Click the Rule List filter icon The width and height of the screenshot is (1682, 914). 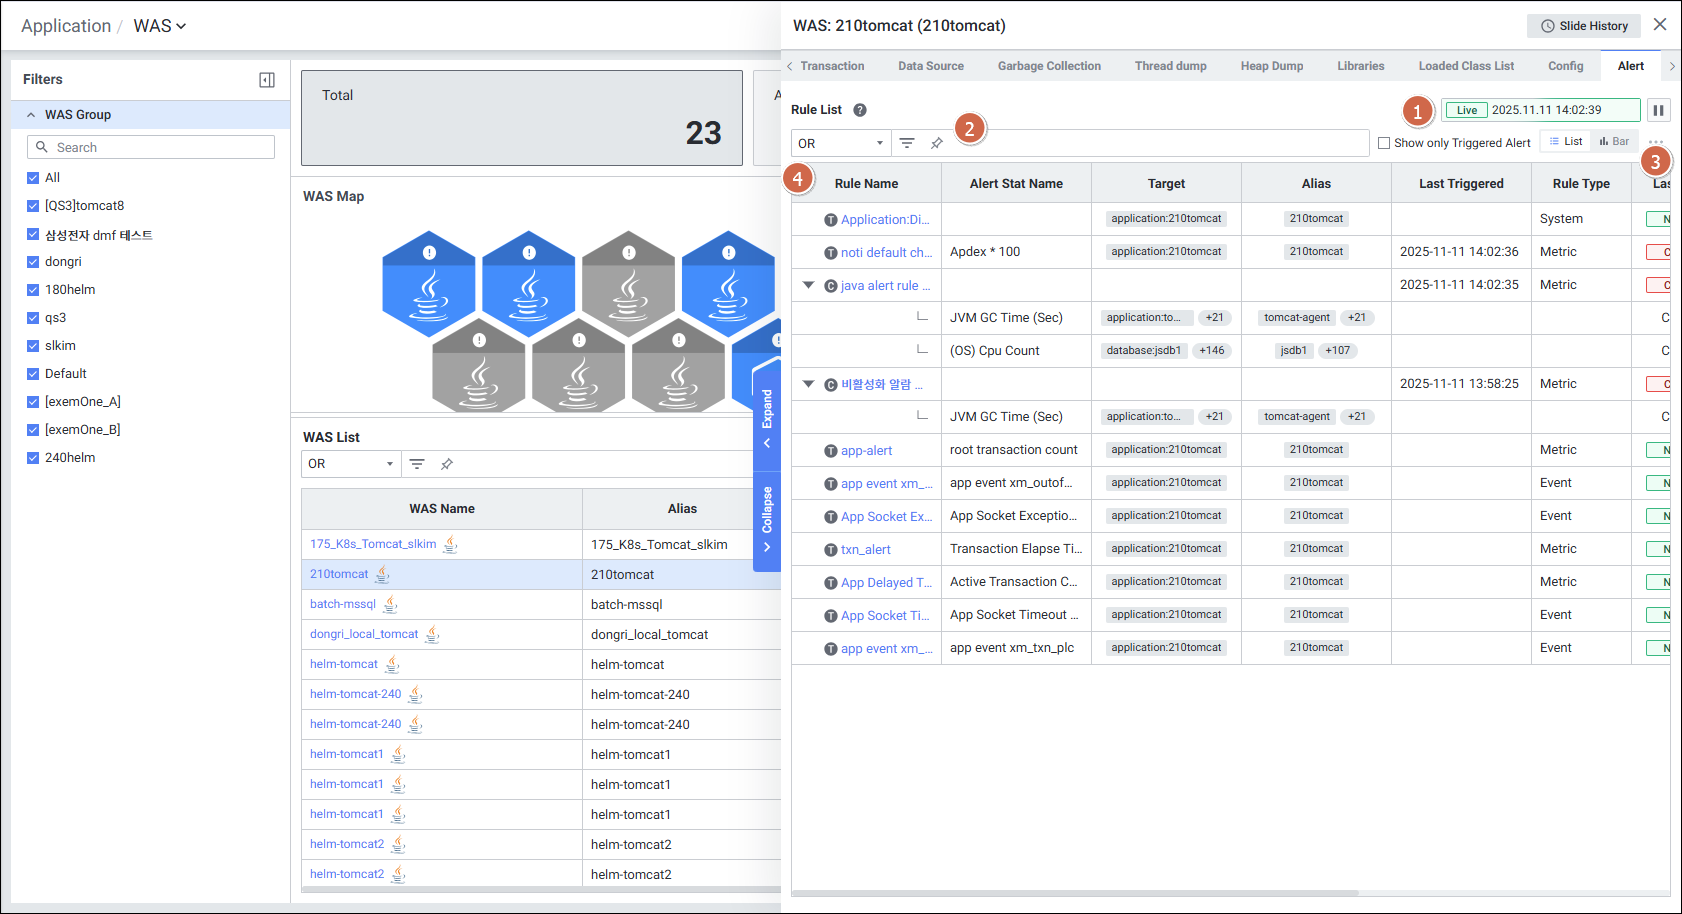(x=907, y=143)
